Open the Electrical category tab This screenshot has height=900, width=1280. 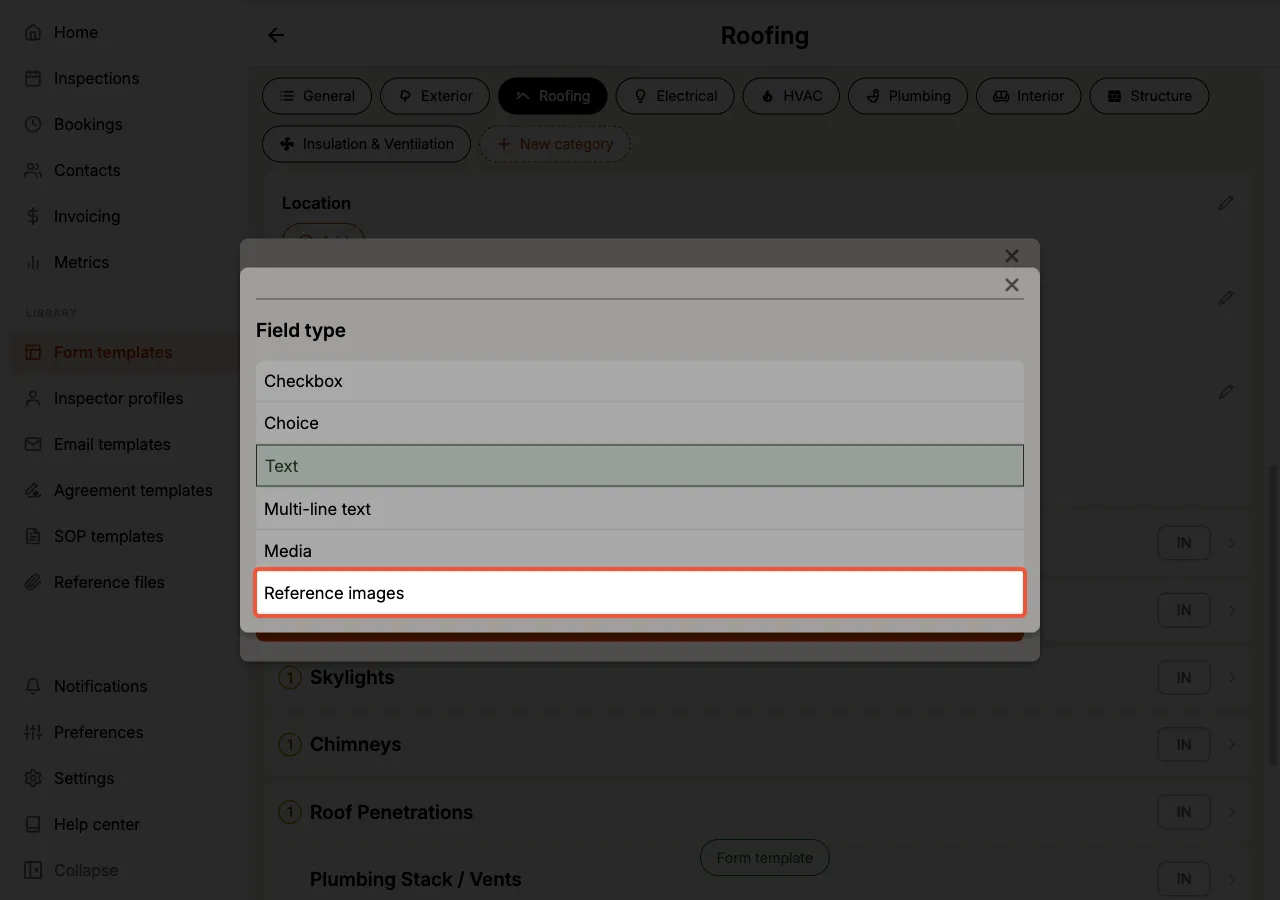[675, 96]
